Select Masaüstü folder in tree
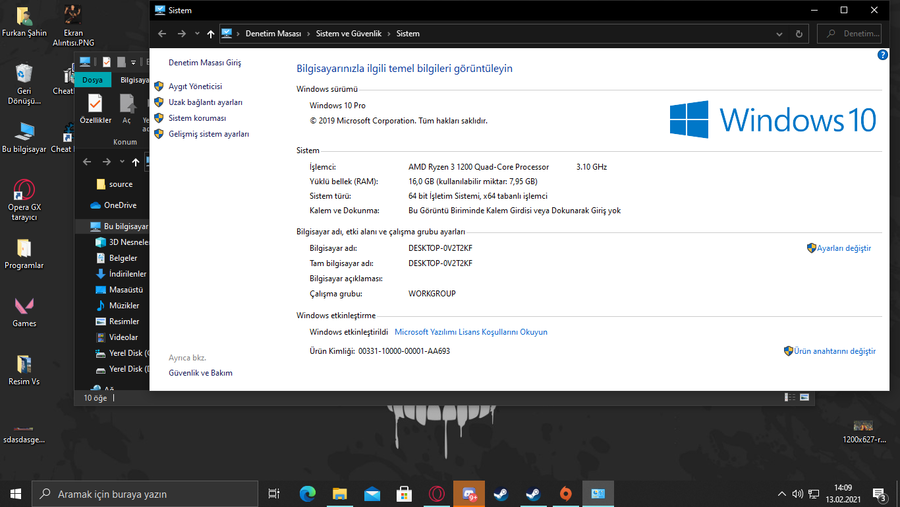 click(119, 290)
